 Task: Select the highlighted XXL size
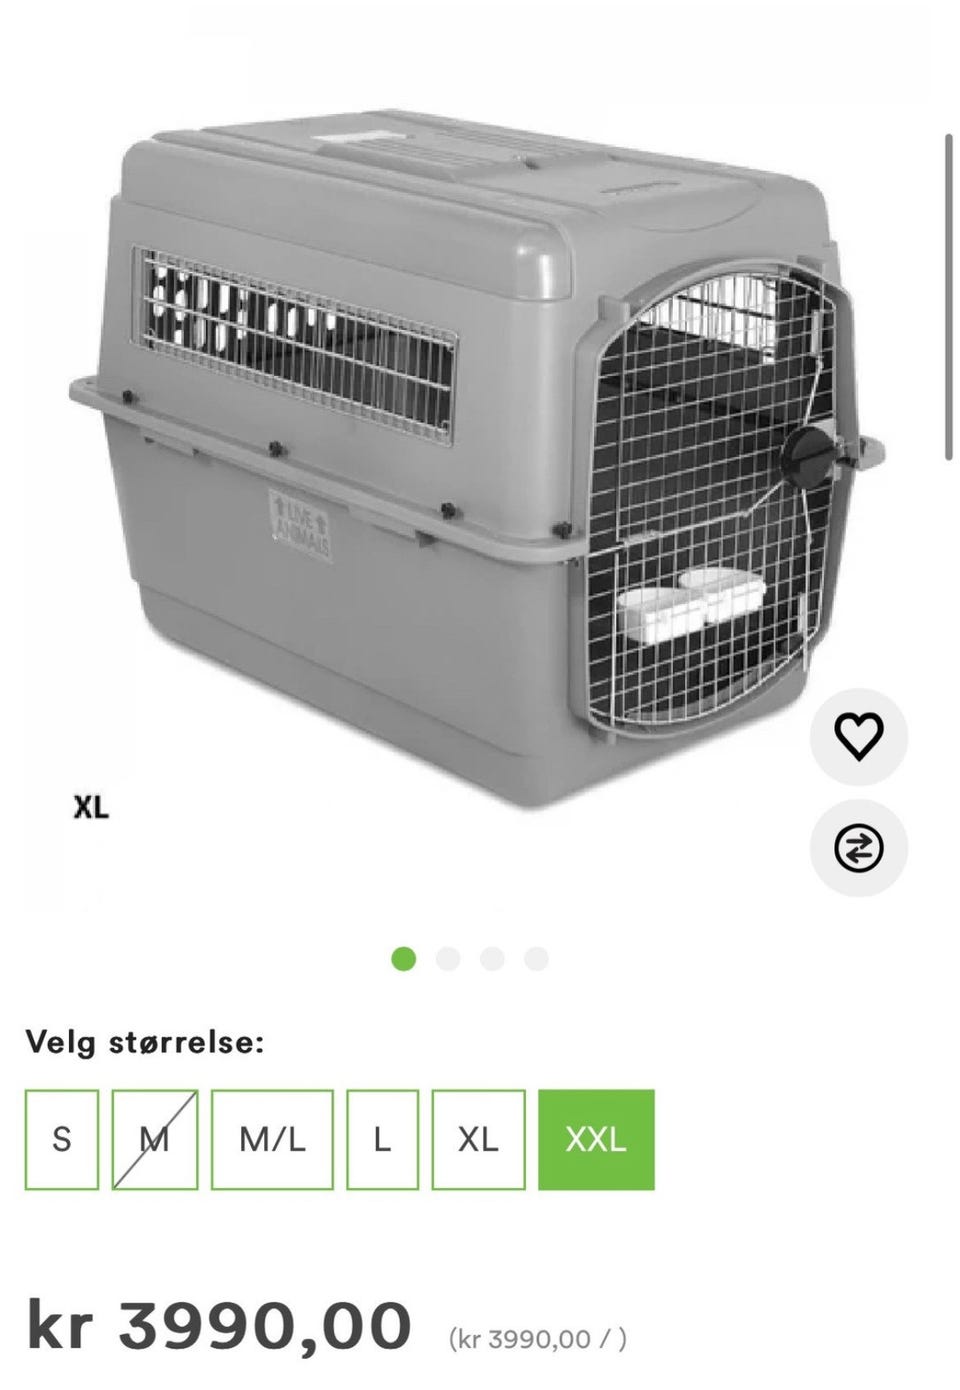coord(596,1140)
